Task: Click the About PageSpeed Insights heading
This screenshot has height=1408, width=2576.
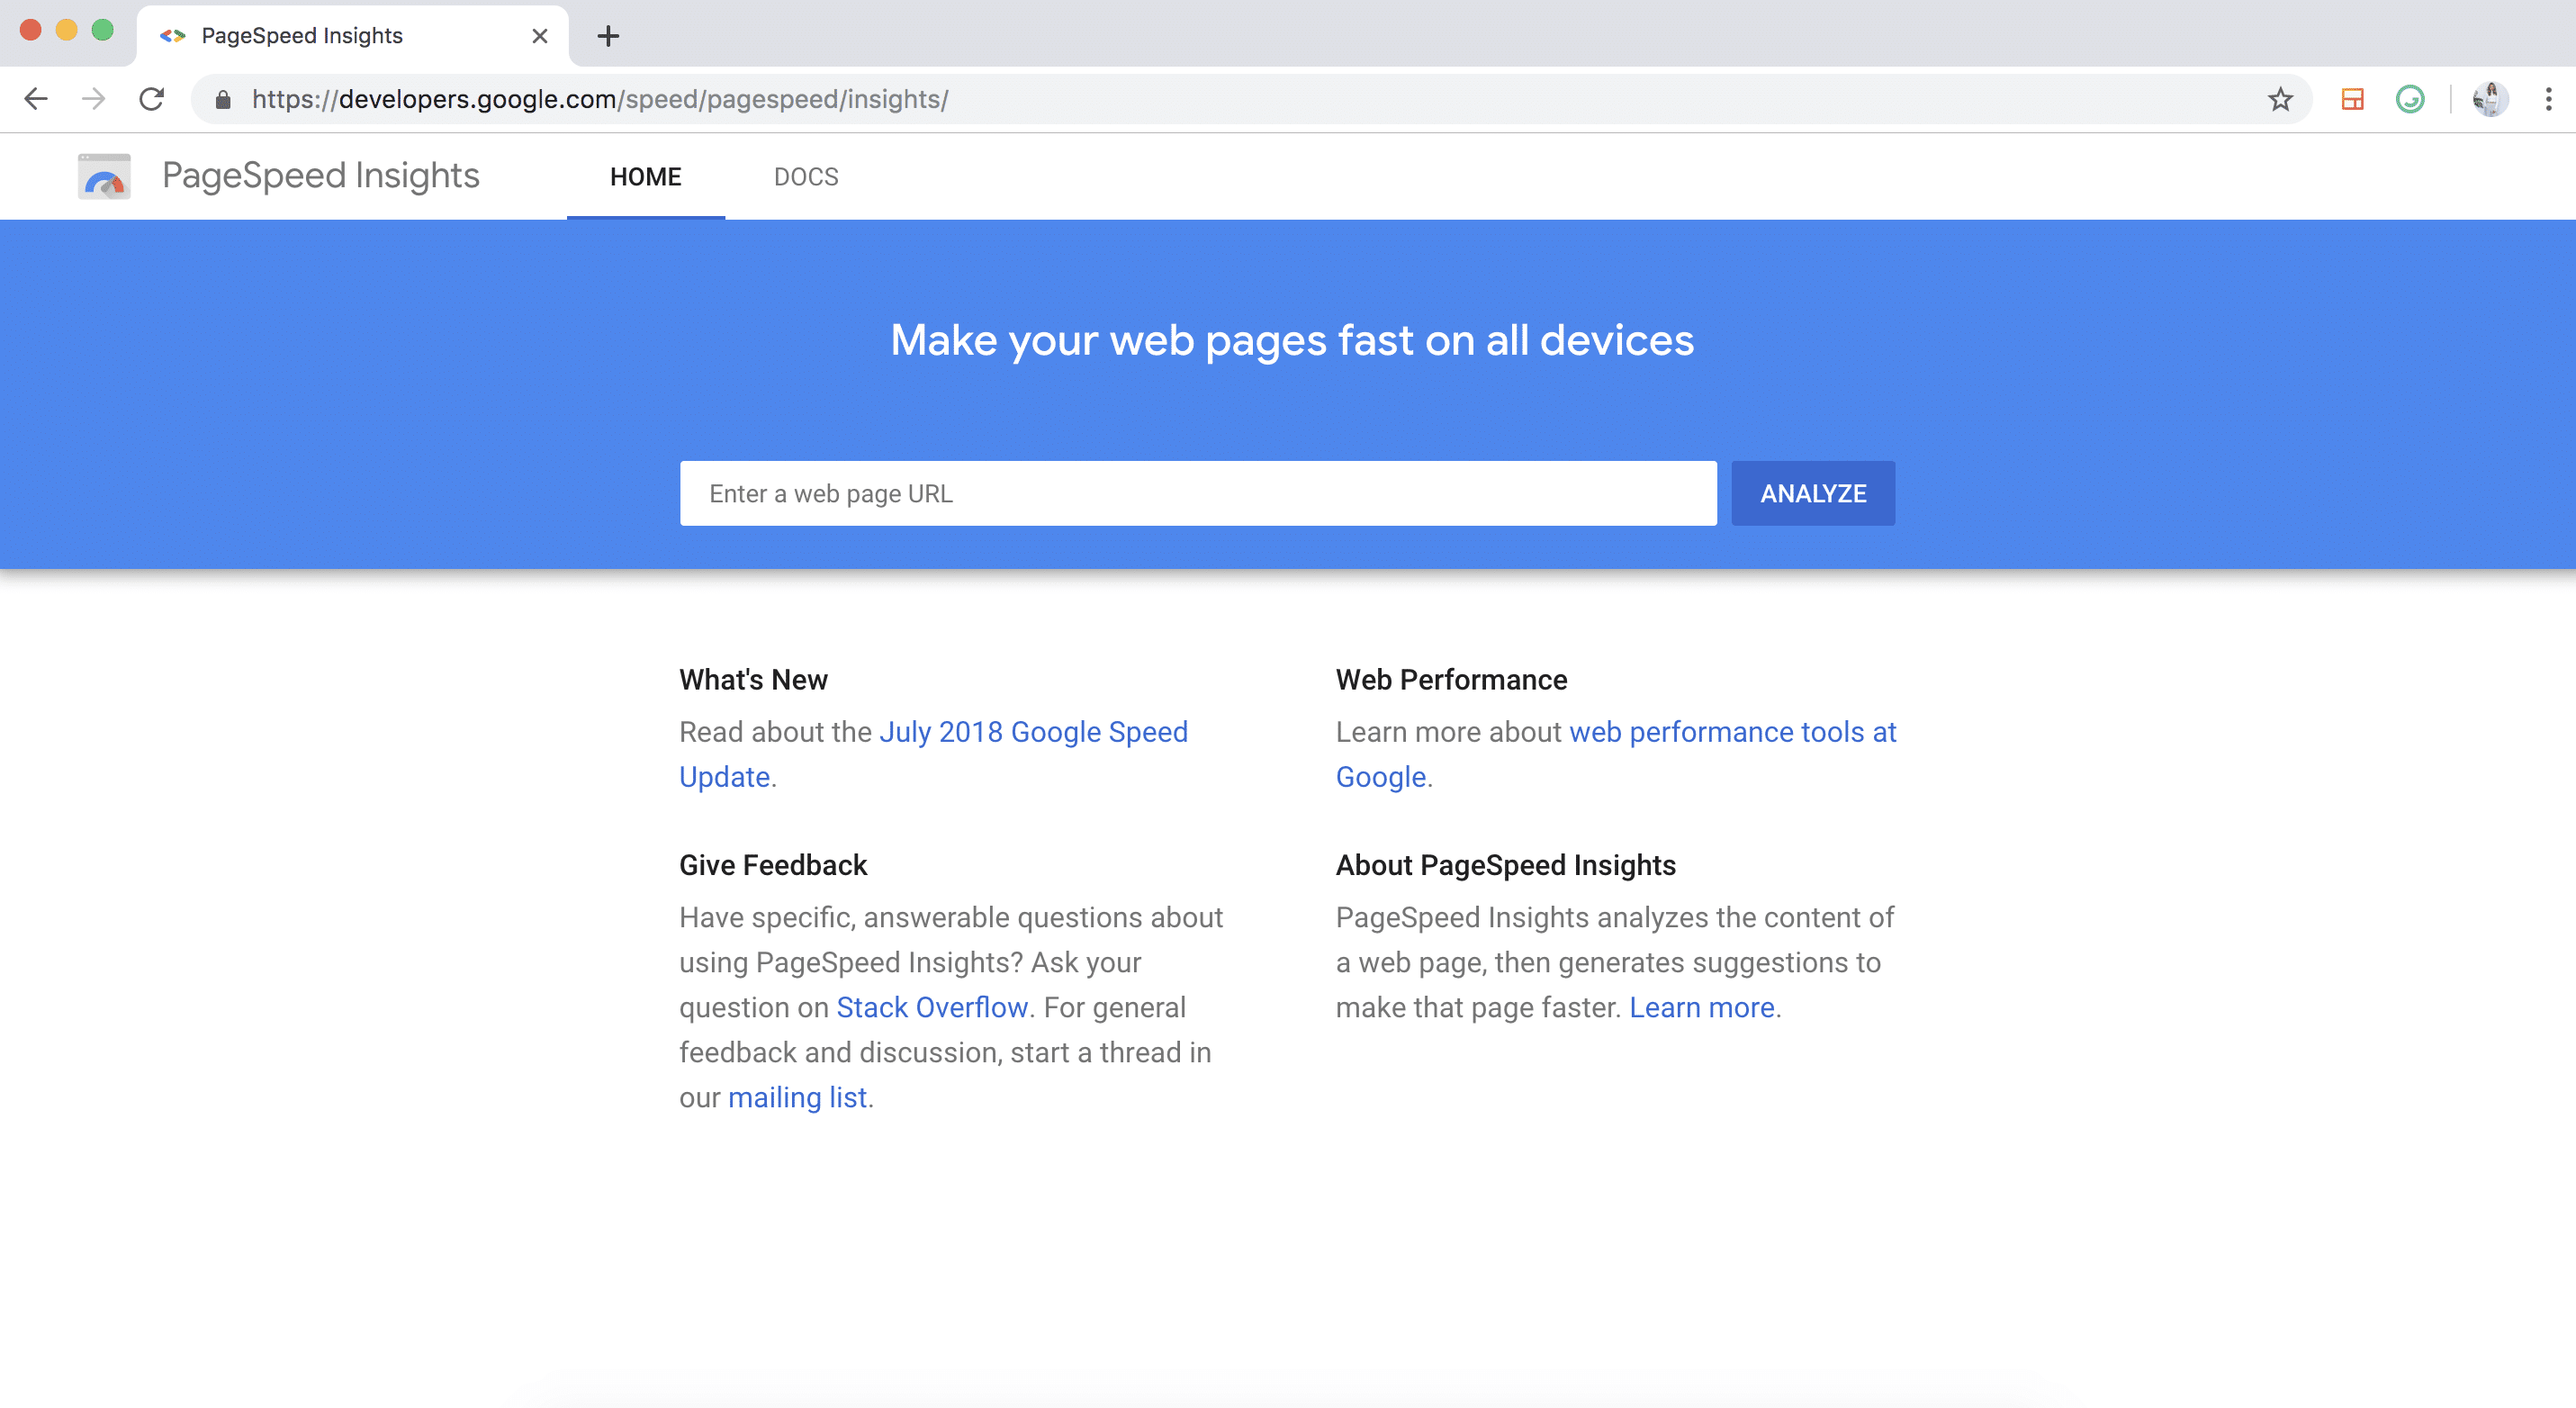Action: pos(1506,865)
